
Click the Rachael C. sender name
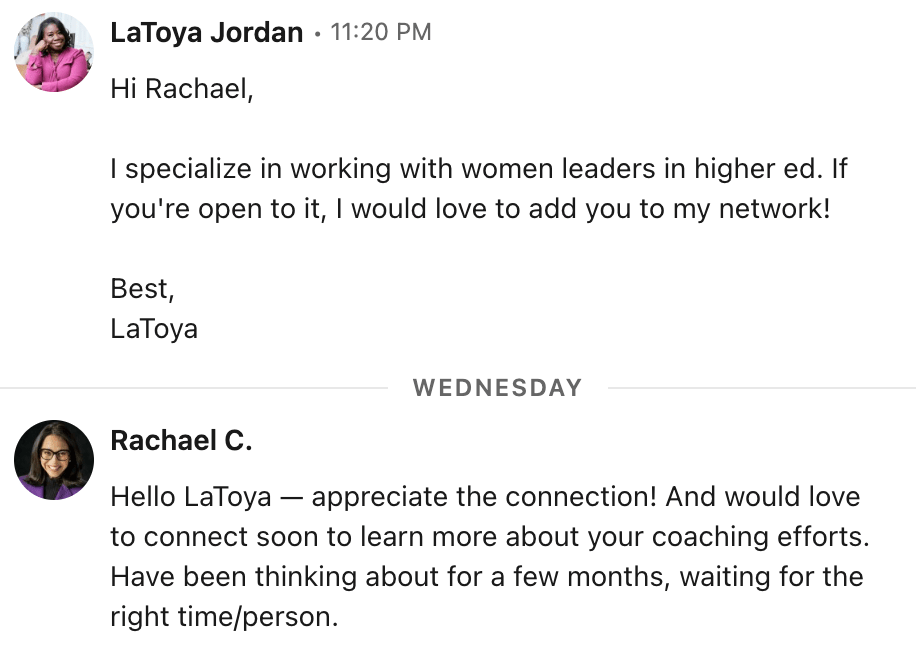click(181, 440)
